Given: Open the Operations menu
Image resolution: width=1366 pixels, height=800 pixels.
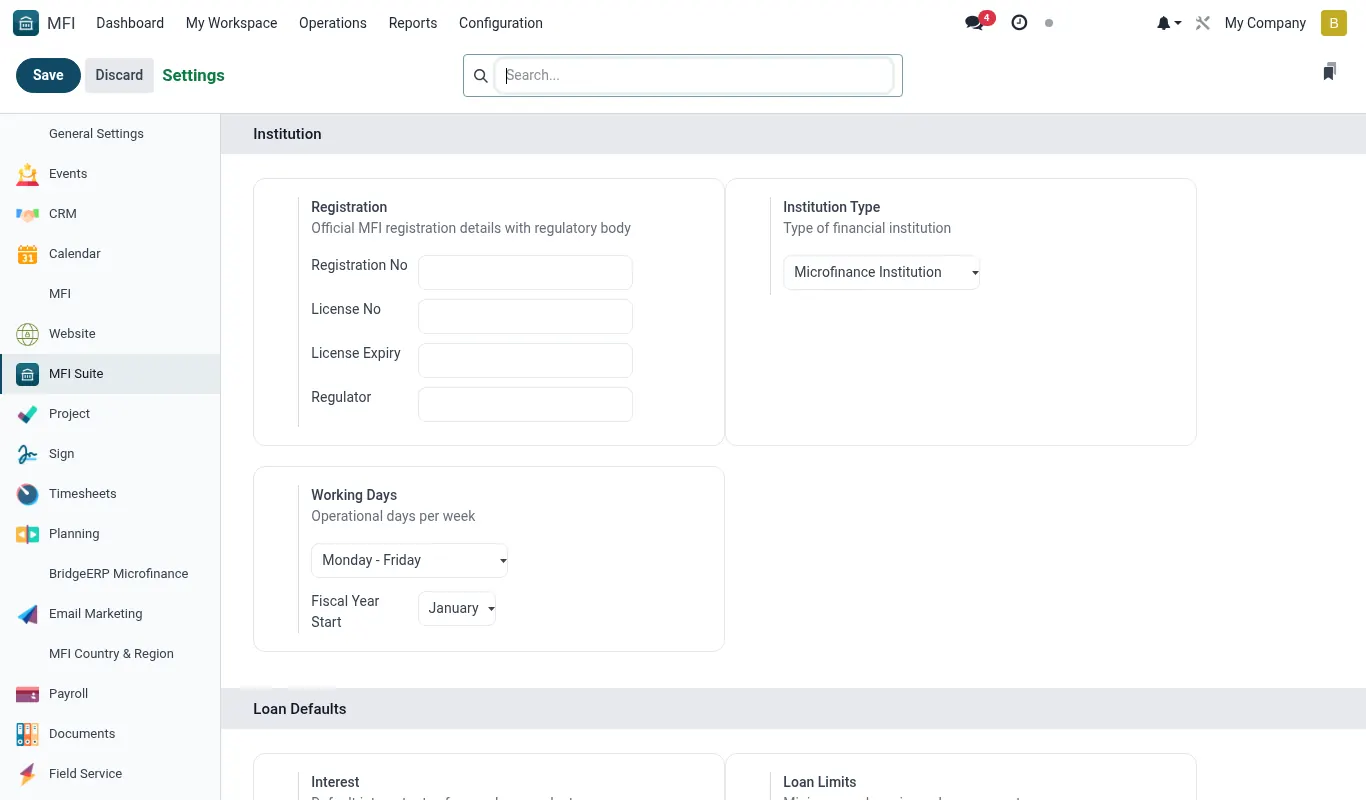Looking at the screenshot, I should click(333, 23).
